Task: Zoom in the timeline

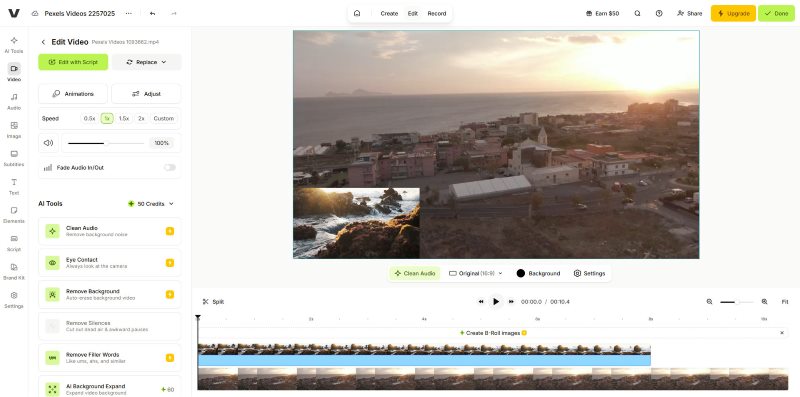Action: [764, 302]
